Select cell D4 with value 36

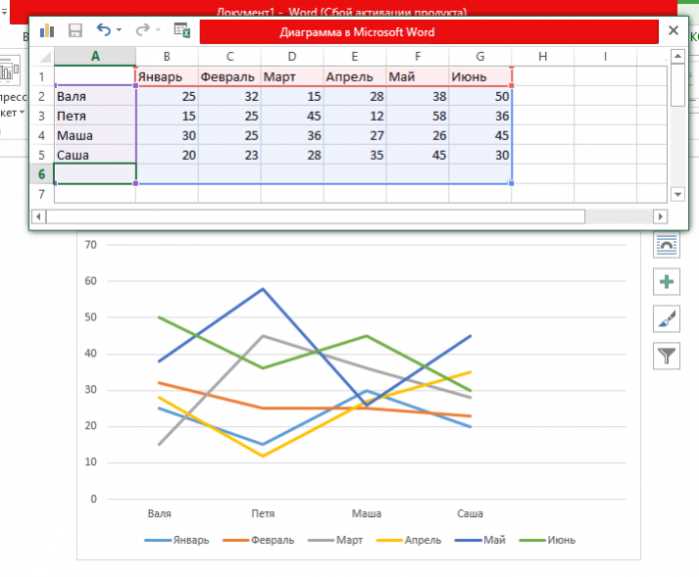pos(292,136)
